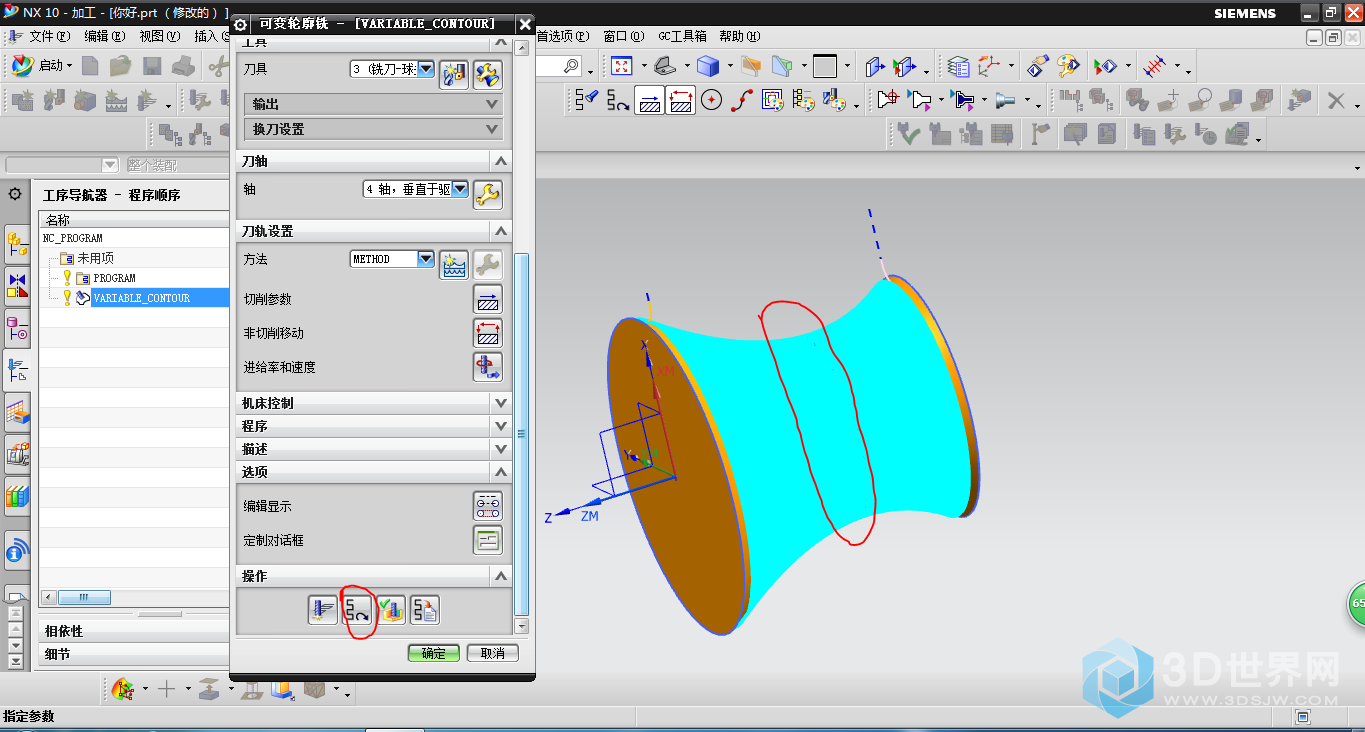This screenshot has width=1365, height=732.
Task: Click the navigator horizontal scrollbar thumb
Action: point(84,597)
